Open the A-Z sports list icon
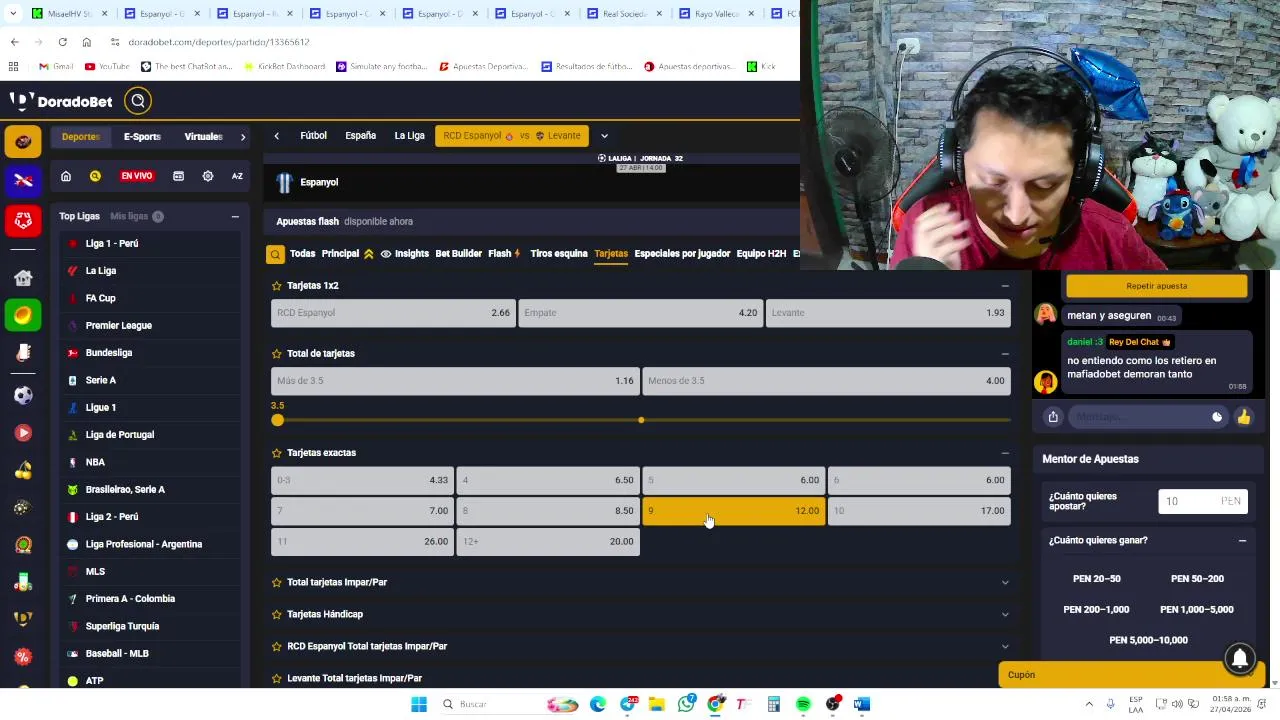The image size is (1280, 720). (237, 176)
